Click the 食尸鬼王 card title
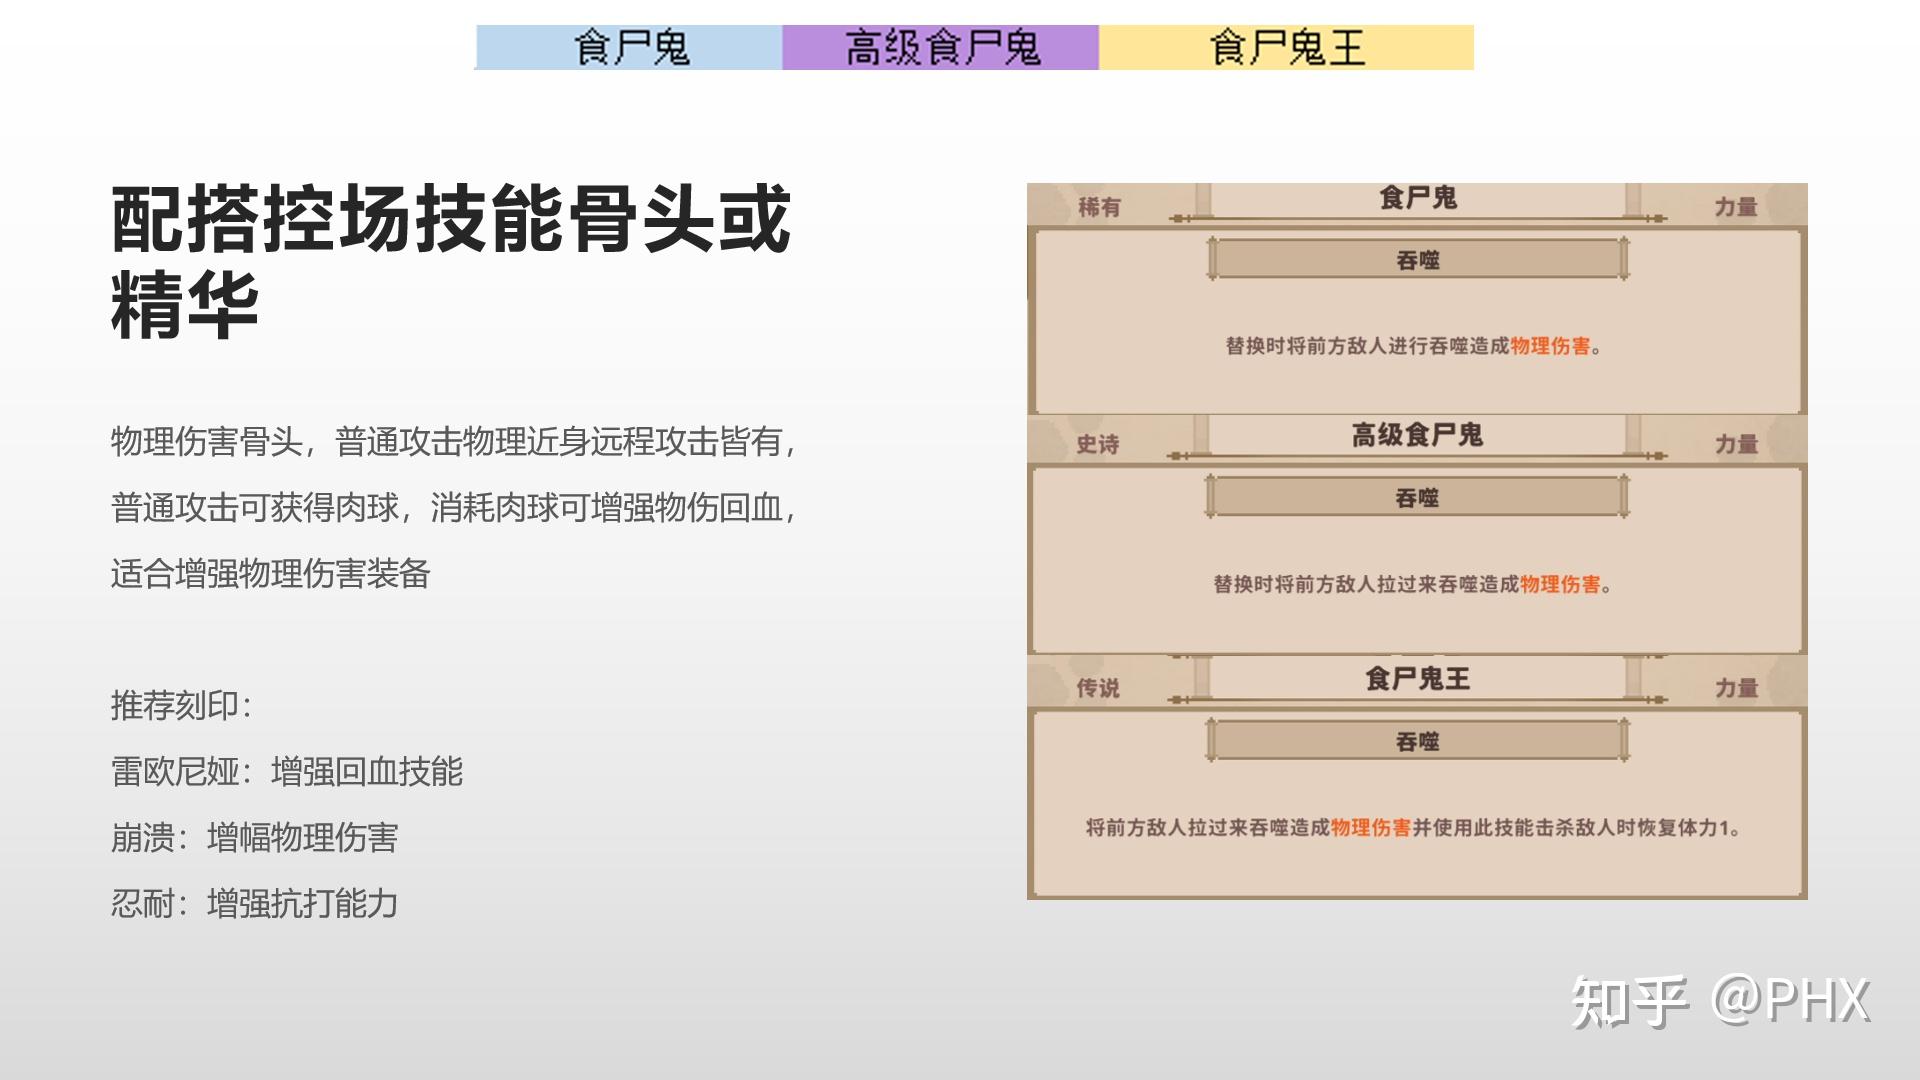 [x=1418, y=679]
